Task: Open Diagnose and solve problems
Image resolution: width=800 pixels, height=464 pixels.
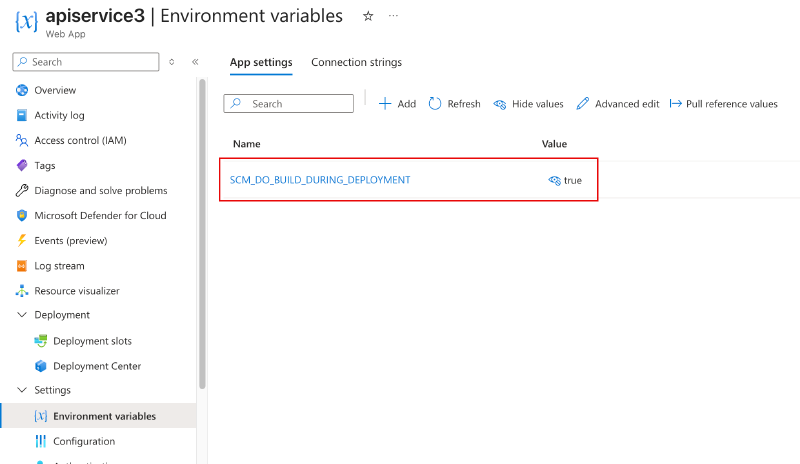Action: coord(101,190)
